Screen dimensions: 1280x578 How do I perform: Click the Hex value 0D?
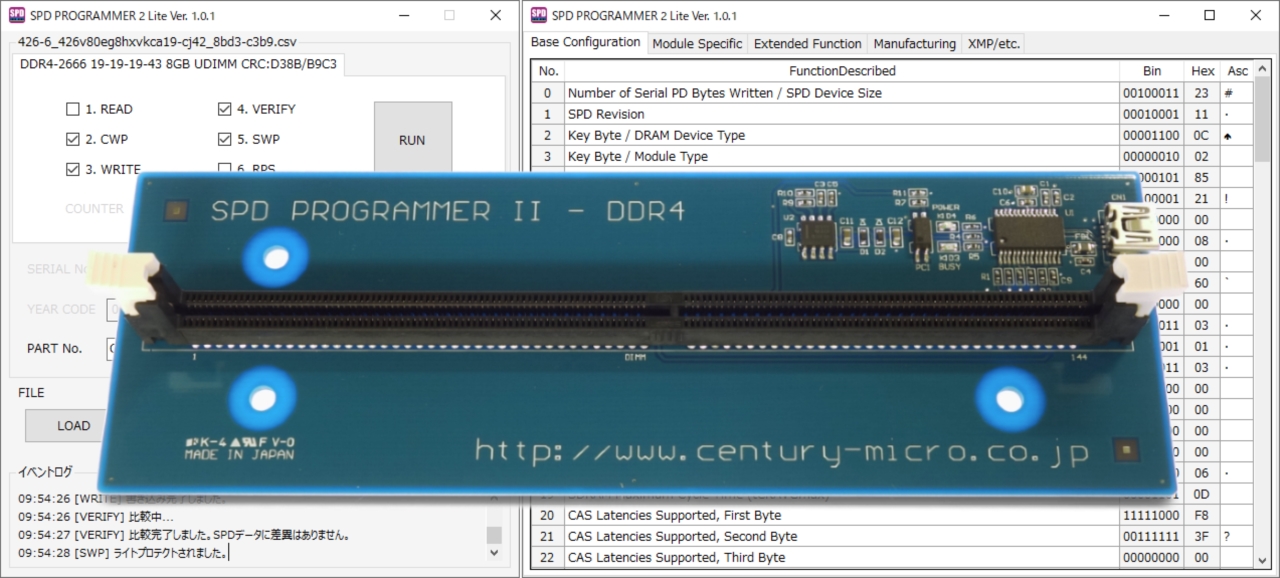(x=1203, y=494)
